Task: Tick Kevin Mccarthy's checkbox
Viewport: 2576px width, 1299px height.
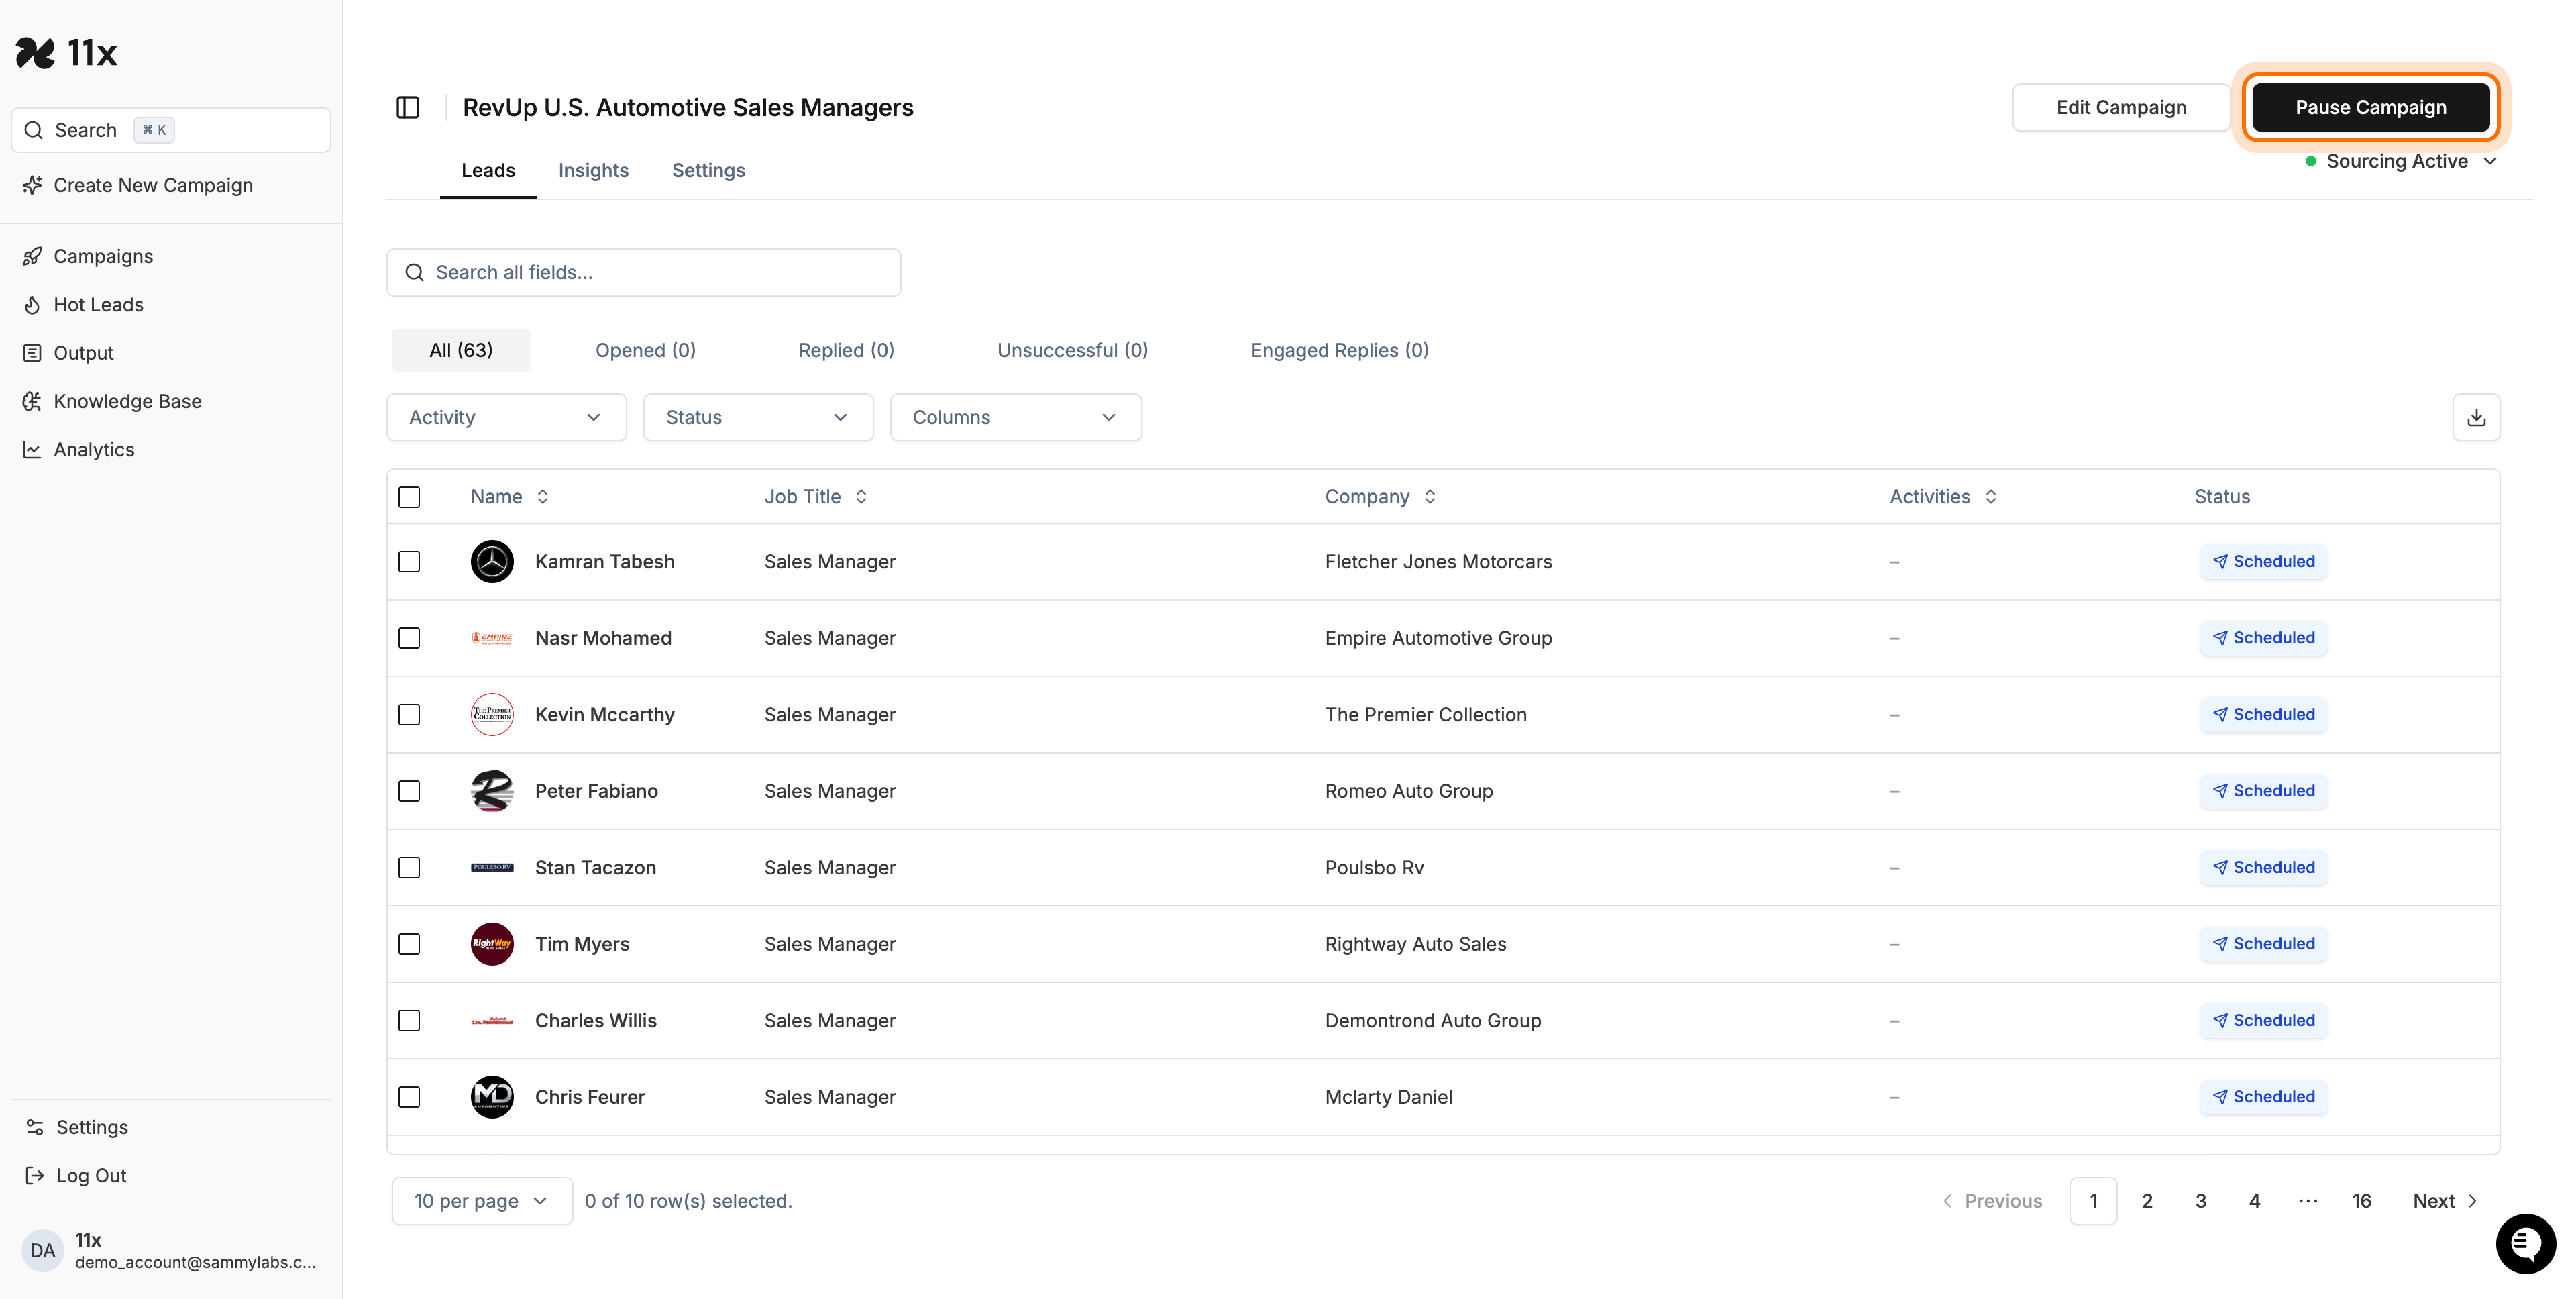Action: [x=409, y=714]
